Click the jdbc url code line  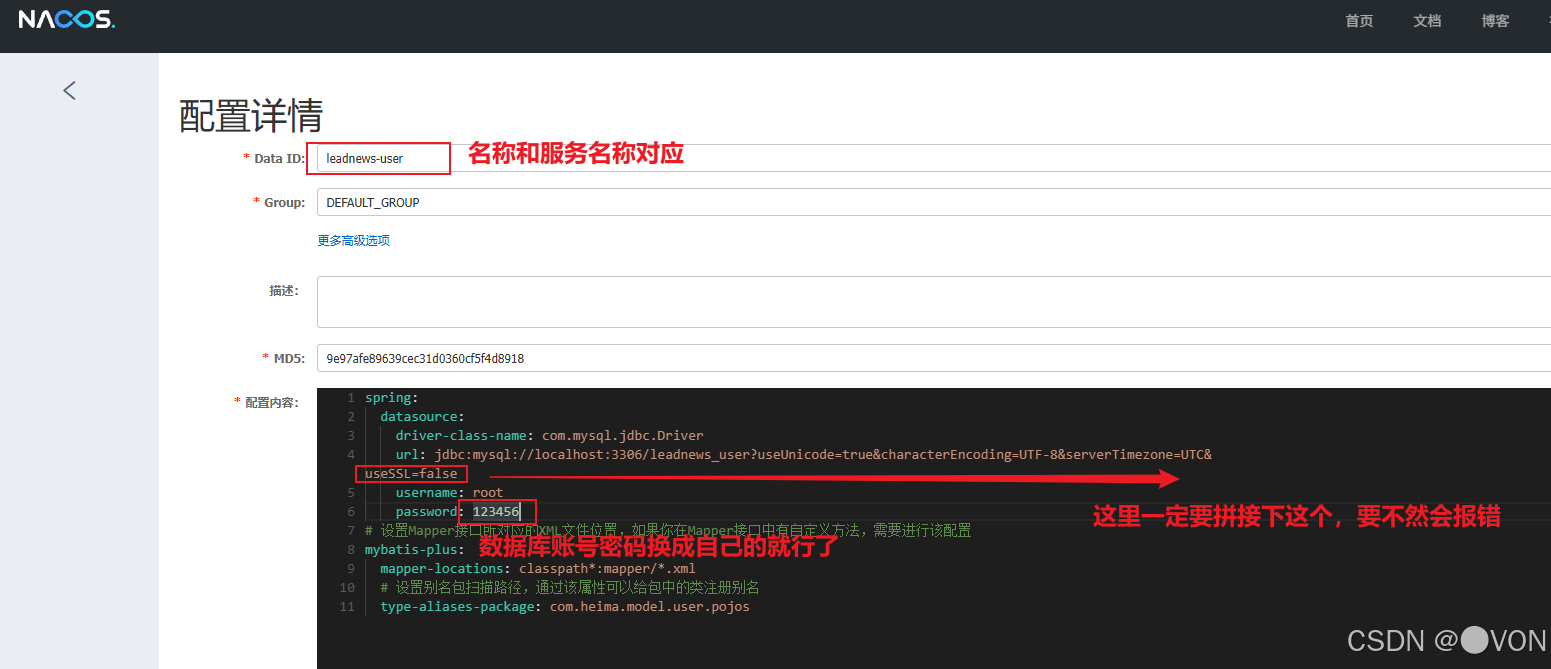803,455
